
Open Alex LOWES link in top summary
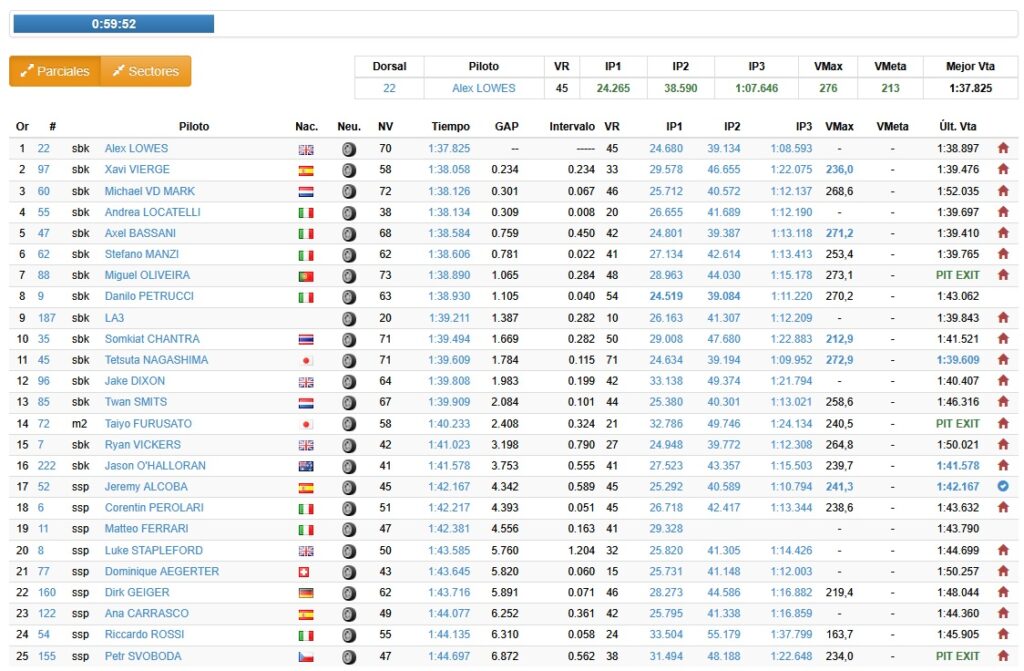coord(484,88)
